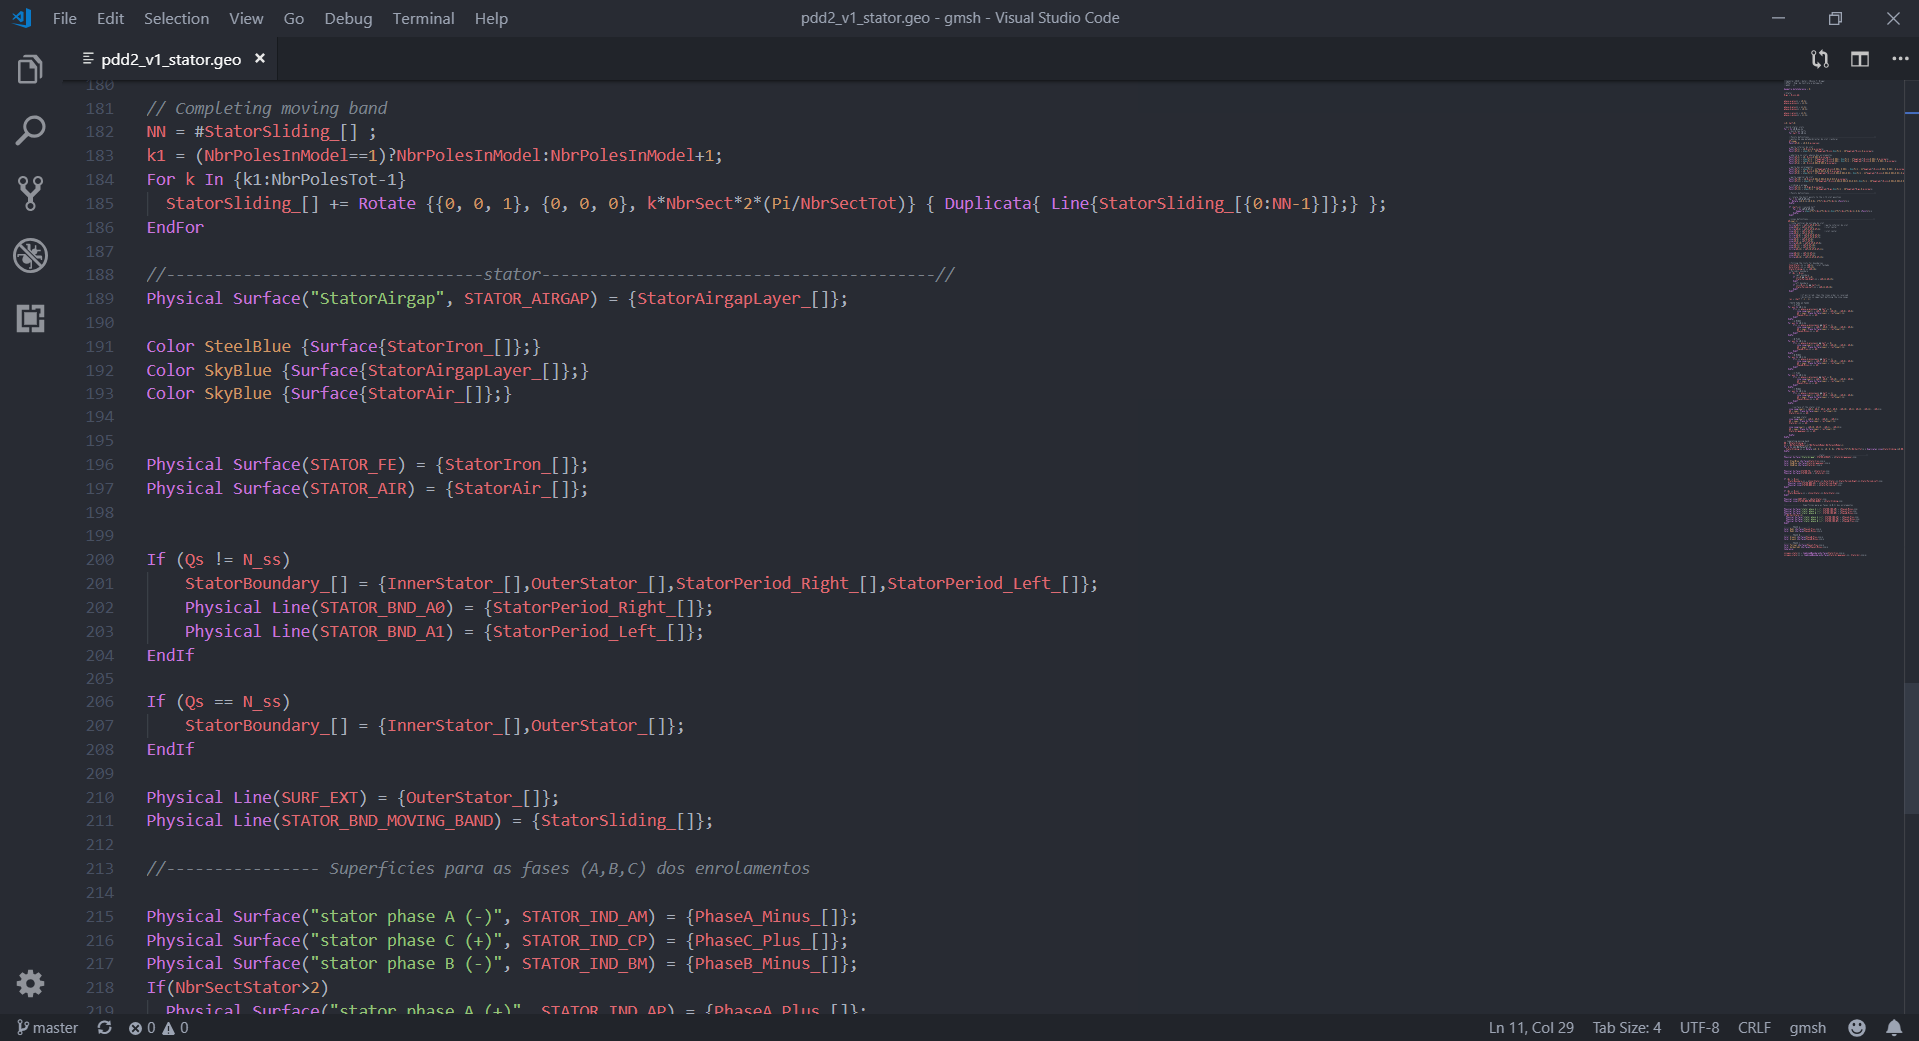
Task: Open the Edit menu
Action: tap(110, 18)
